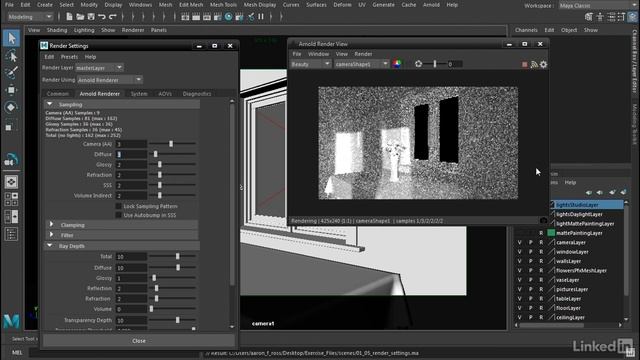640x360 pixels.
Task: Open the Render Using Arnold Renderer dropdown
Action: [109, 80]
